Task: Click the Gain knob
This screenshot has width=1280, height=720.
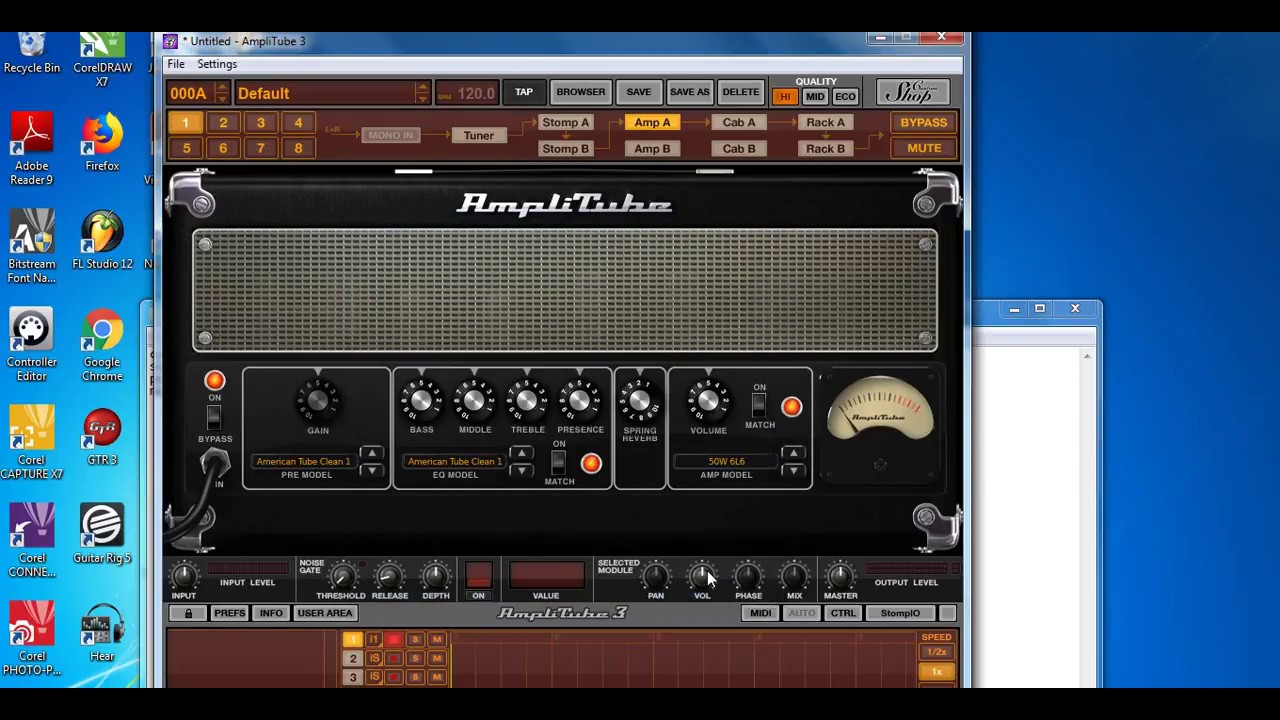Action: 318,402
